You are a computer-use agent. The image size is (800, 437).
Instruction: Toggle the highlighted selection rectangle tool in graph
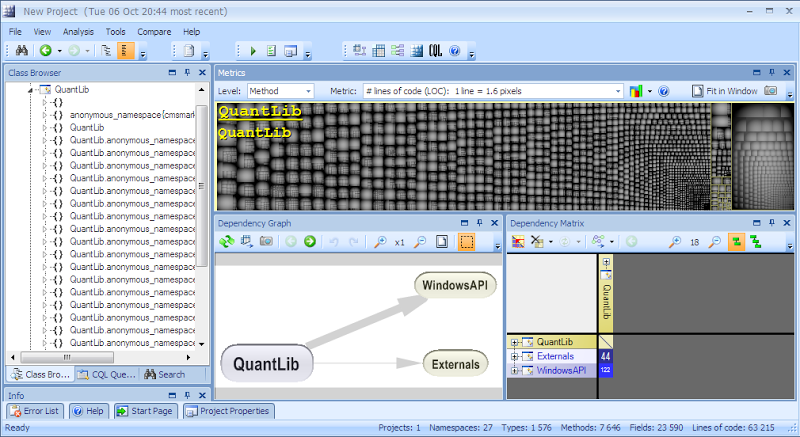[x=466, y=242]
